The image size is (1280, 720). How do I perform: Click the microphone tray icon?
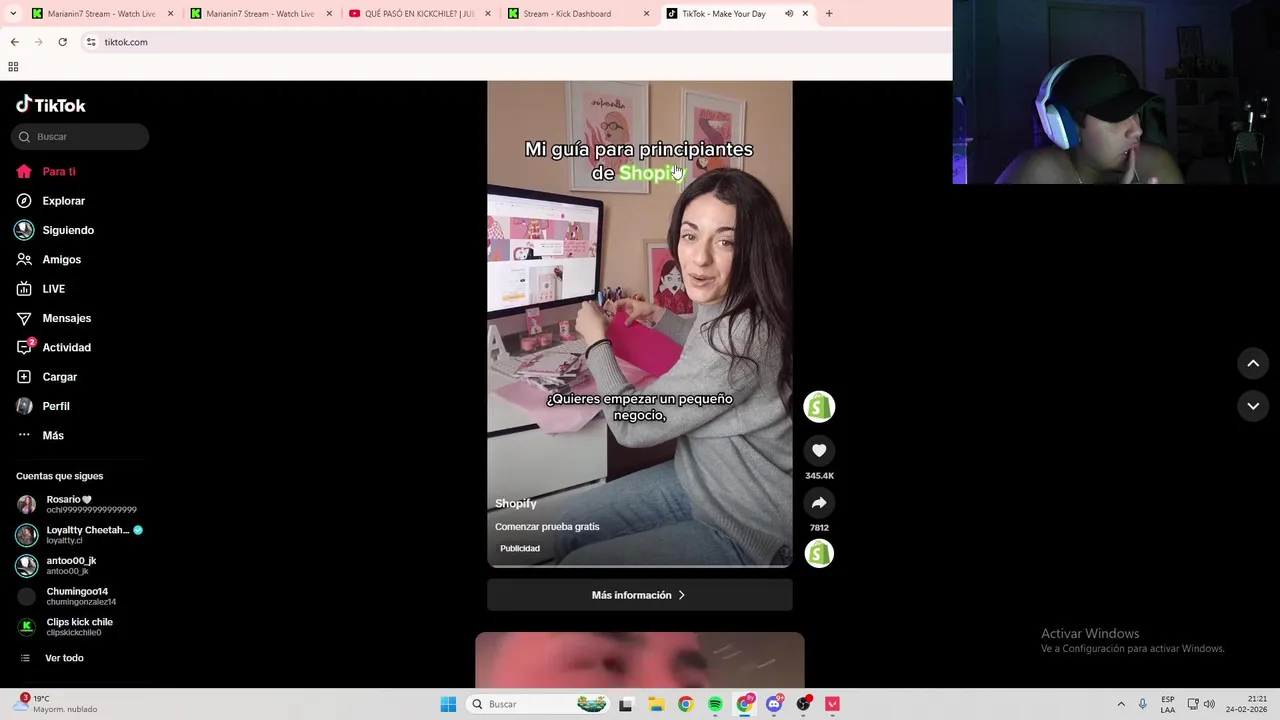tap(1143, 704)
